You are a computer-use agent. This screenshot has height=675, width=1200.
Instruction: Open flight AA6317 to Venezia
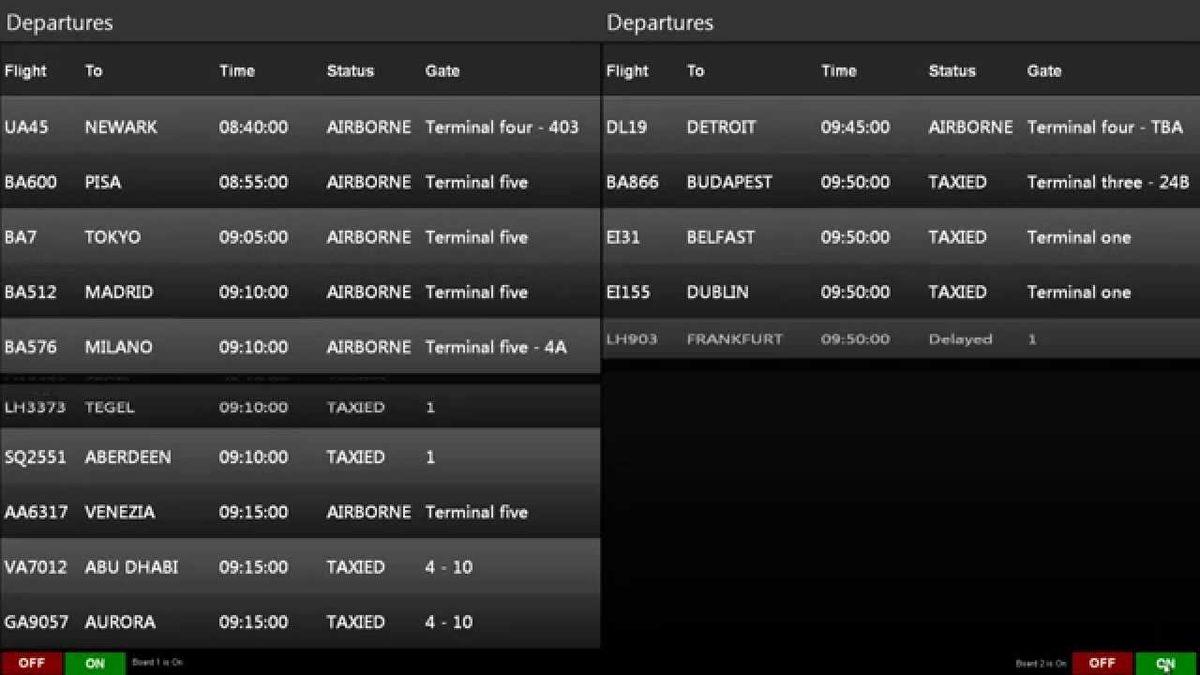[x=300, y=512]
